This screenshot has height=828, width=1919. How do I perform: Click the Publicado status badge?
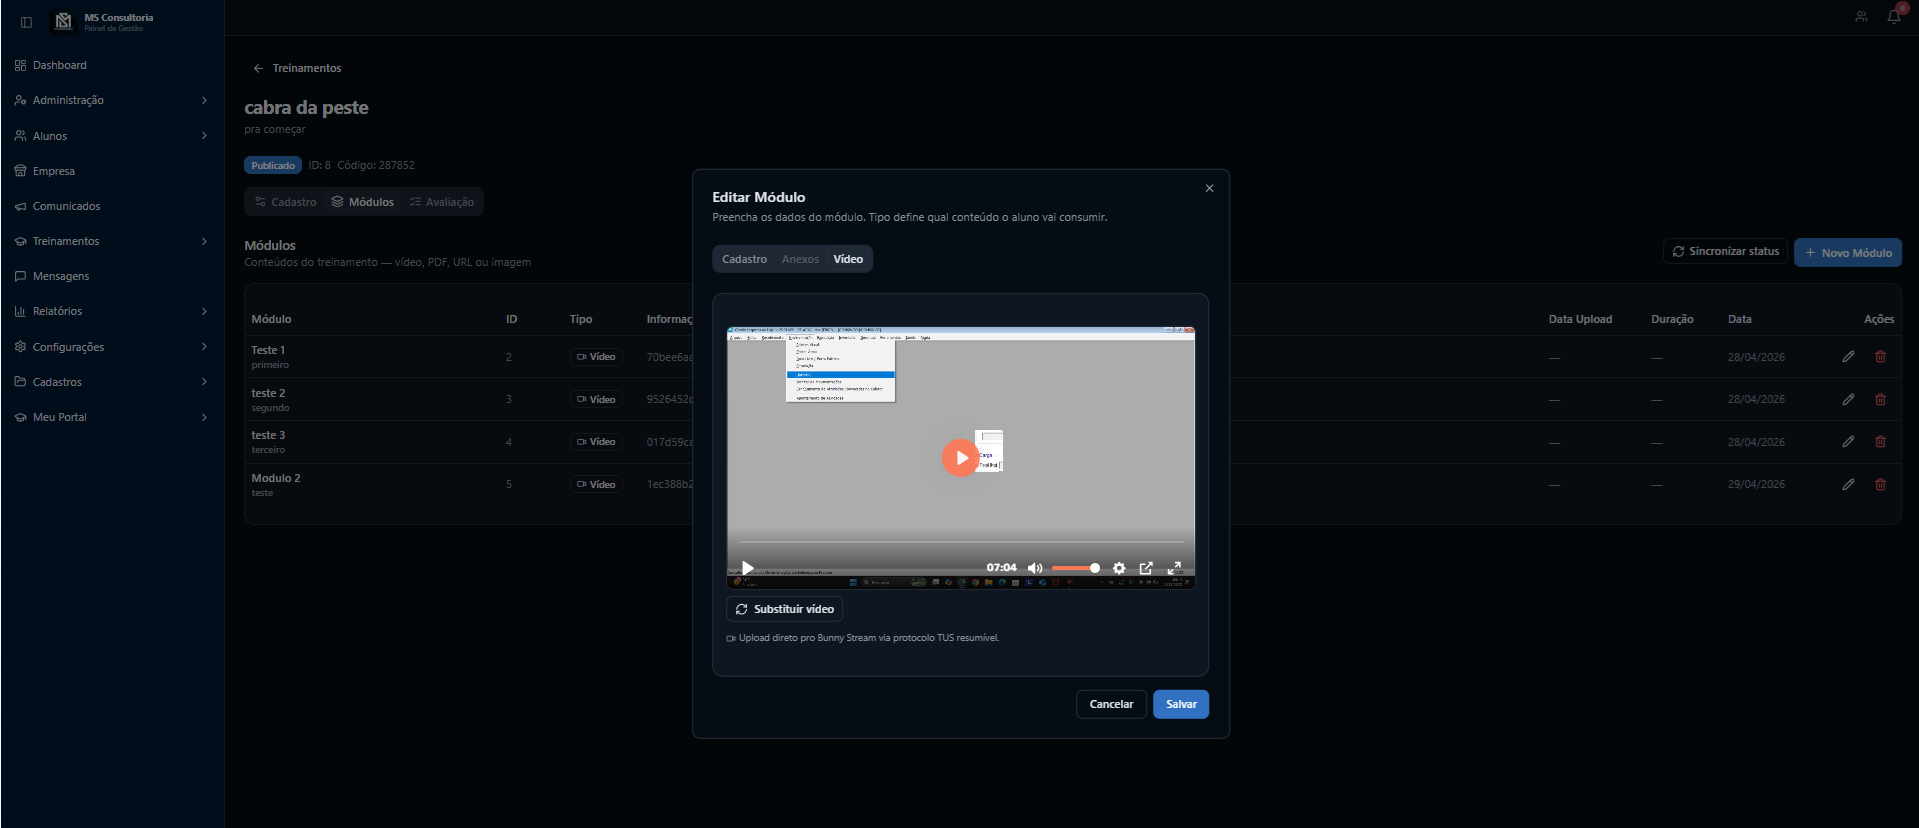click(x=273, y=165)
